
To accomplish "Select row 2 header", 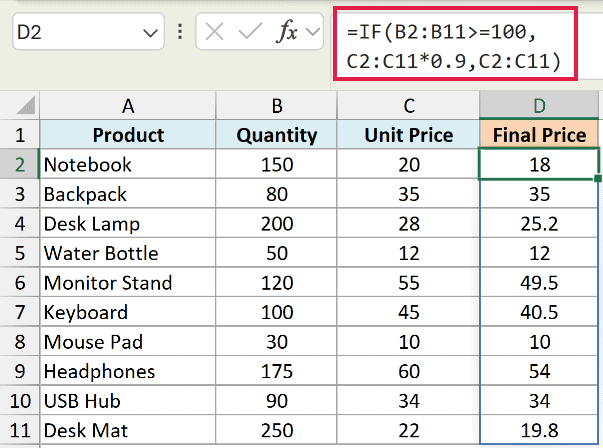I will coord(20,164).
